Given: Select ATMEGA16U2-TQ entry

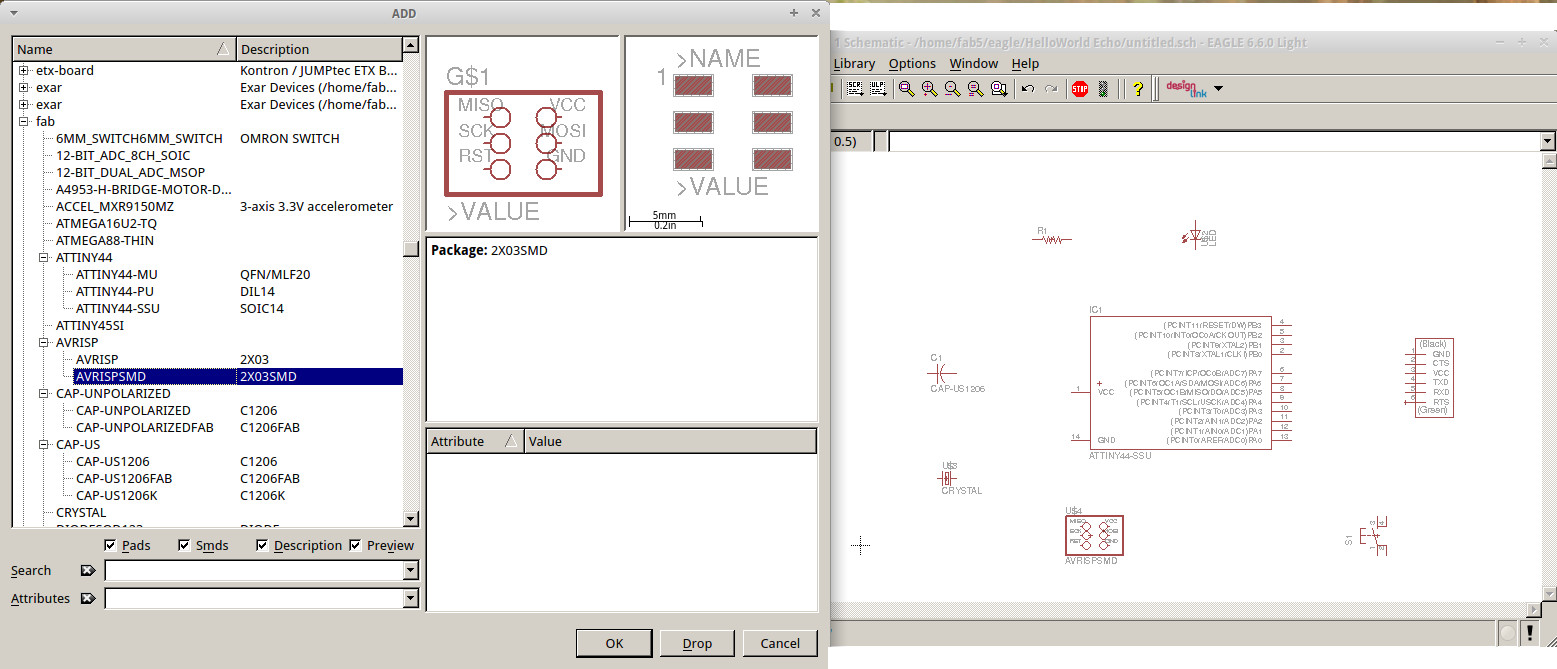Looking at the screenshot, I should [x=106, y=224].
